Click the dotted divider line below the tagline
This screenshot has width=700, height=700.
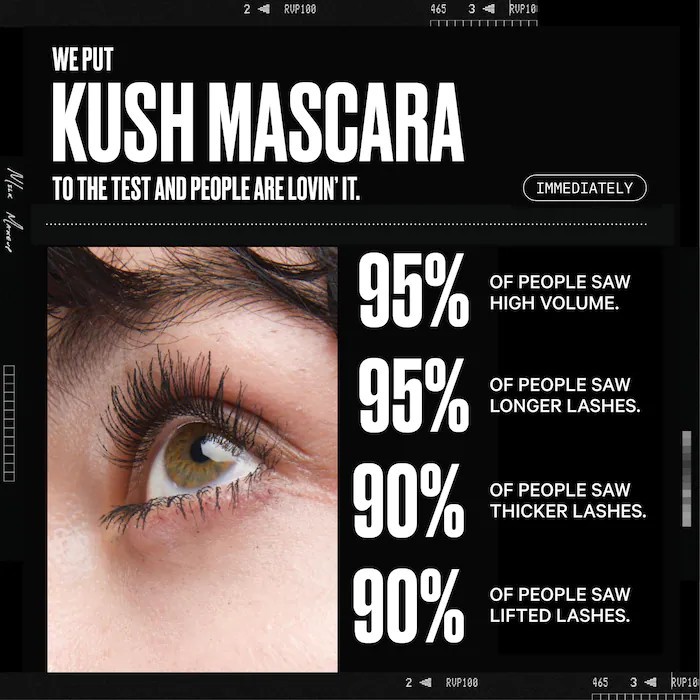pyautogui.click(x=346, y=224)
